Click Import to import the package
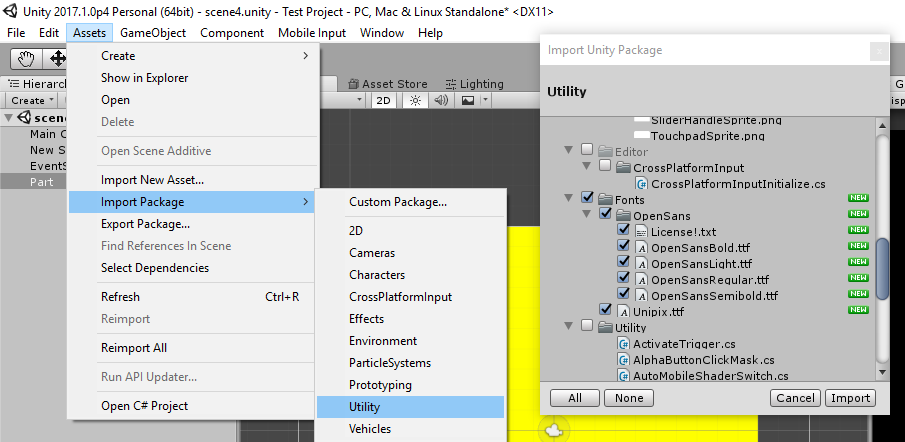This screenshot has width=905, height=442. 851,398
